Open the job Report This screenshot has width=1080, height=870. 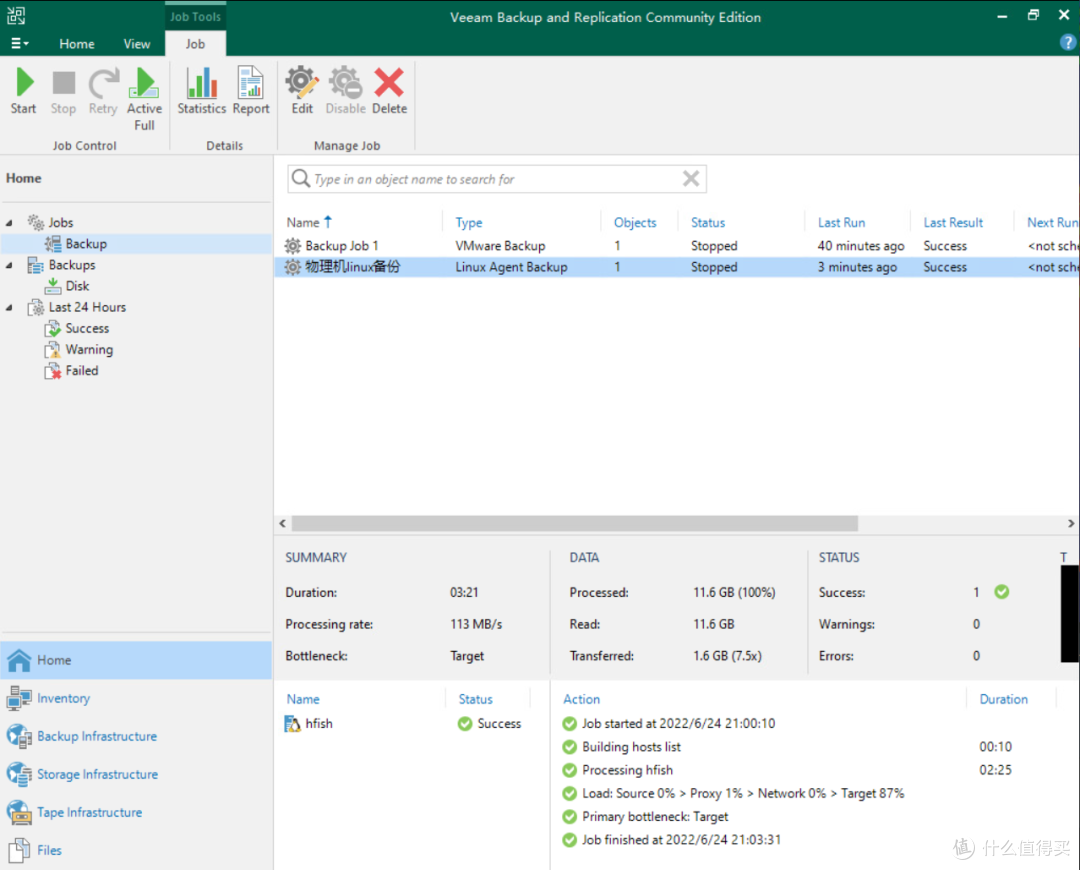(251, 92)
